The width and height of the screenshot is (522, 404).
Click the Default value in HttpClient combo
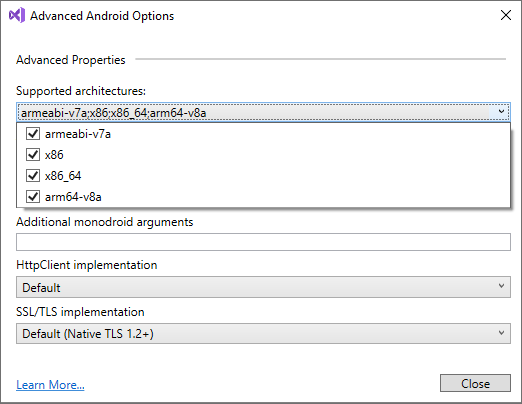[41, 287]
